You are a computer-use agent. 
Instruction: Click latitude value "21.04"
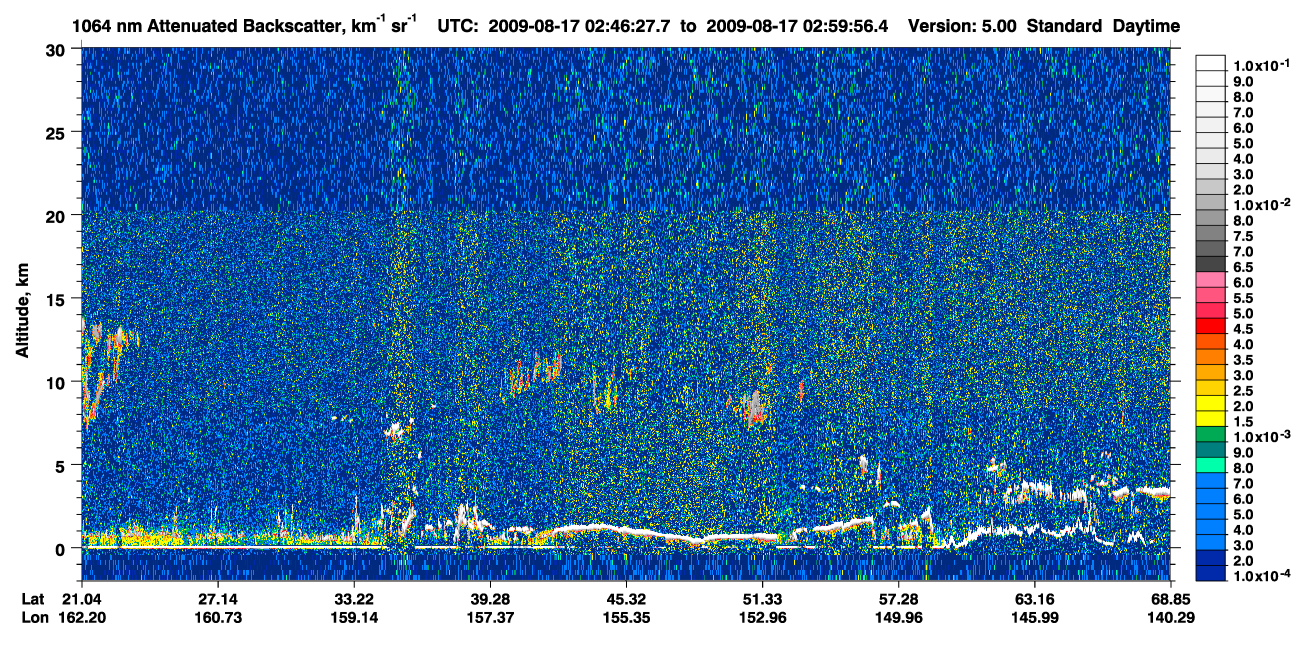coord(82,599)
